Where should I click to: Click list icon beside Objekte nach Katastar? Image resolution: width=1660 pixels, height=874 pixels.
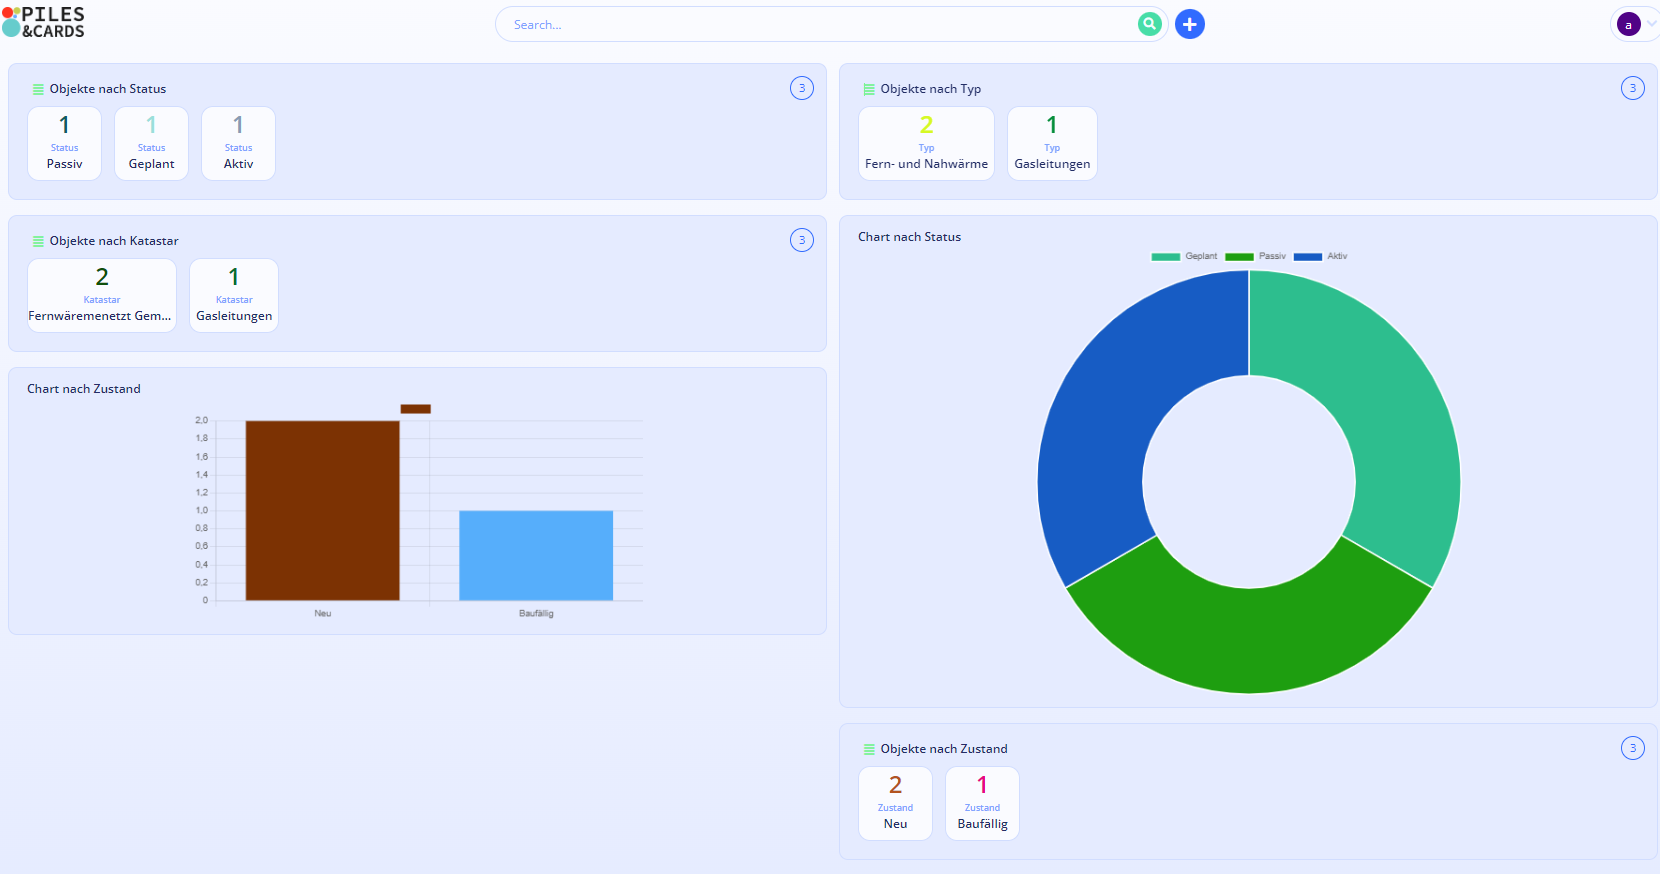click(38, 241)
